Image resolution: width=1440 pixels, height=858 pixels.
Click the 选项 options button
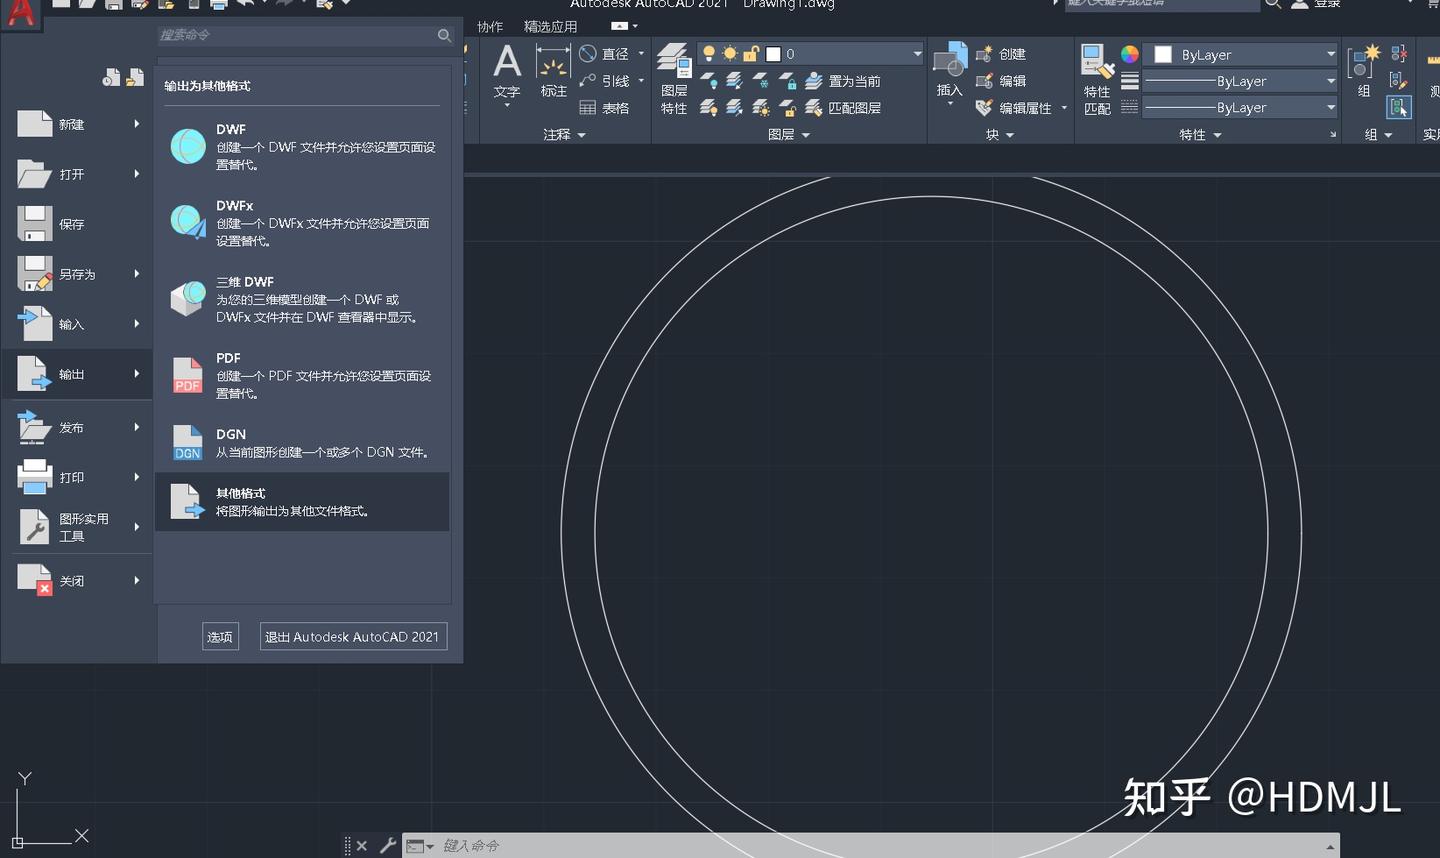[x=220, y=637]
